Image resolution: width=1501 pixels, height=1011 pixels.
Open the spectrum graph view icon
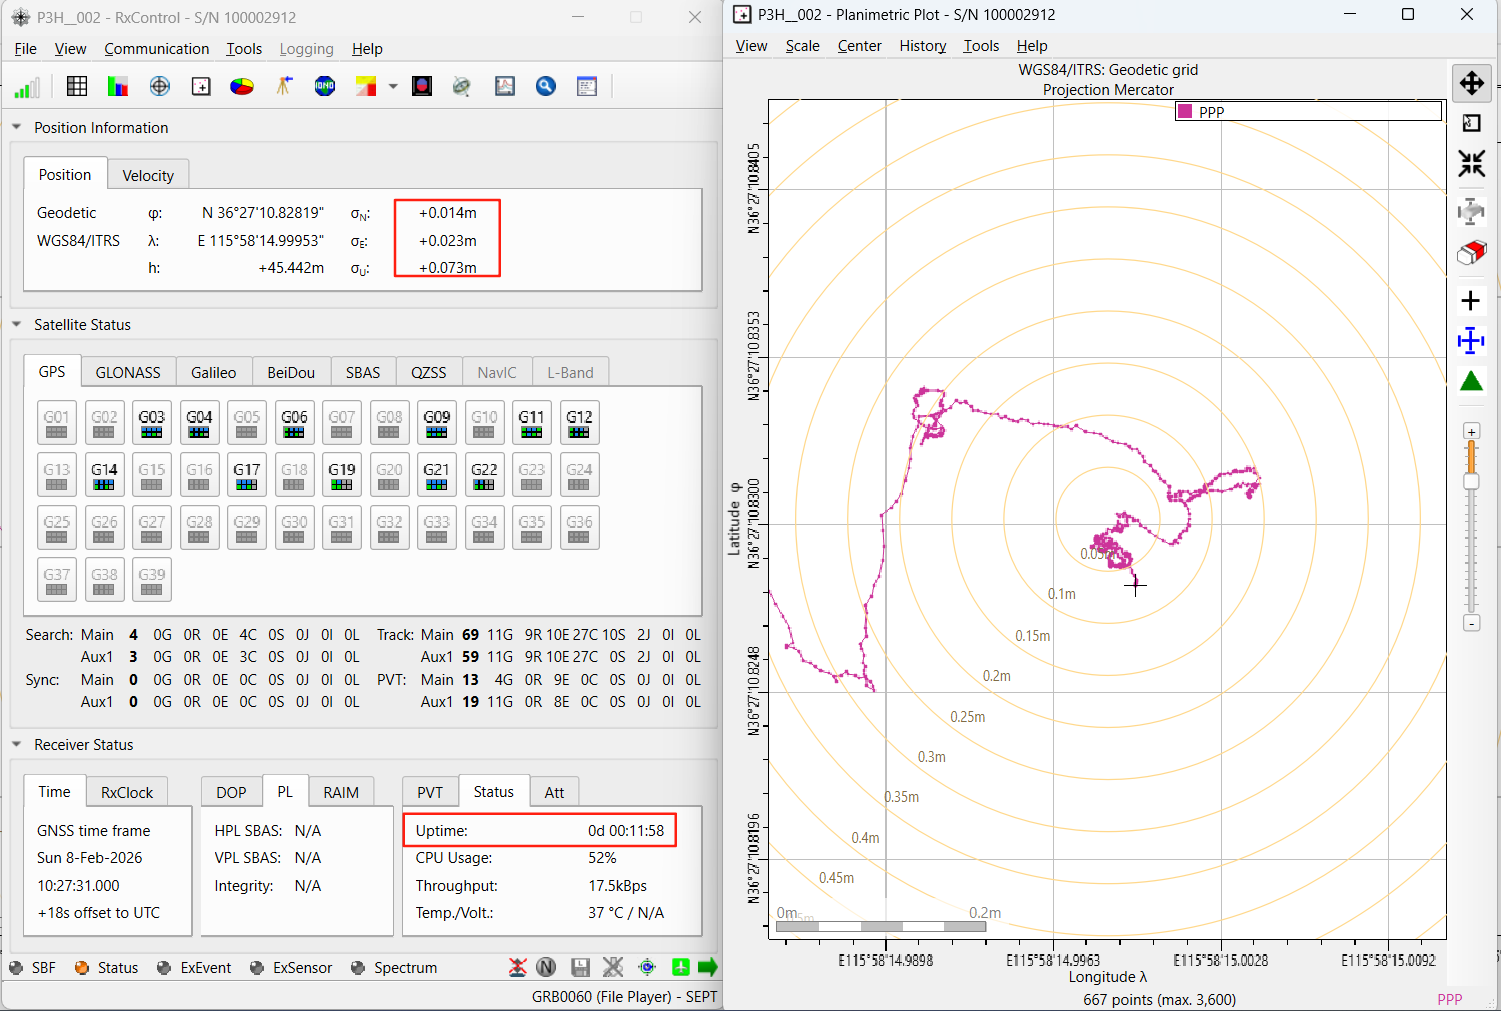coord(505,86)
